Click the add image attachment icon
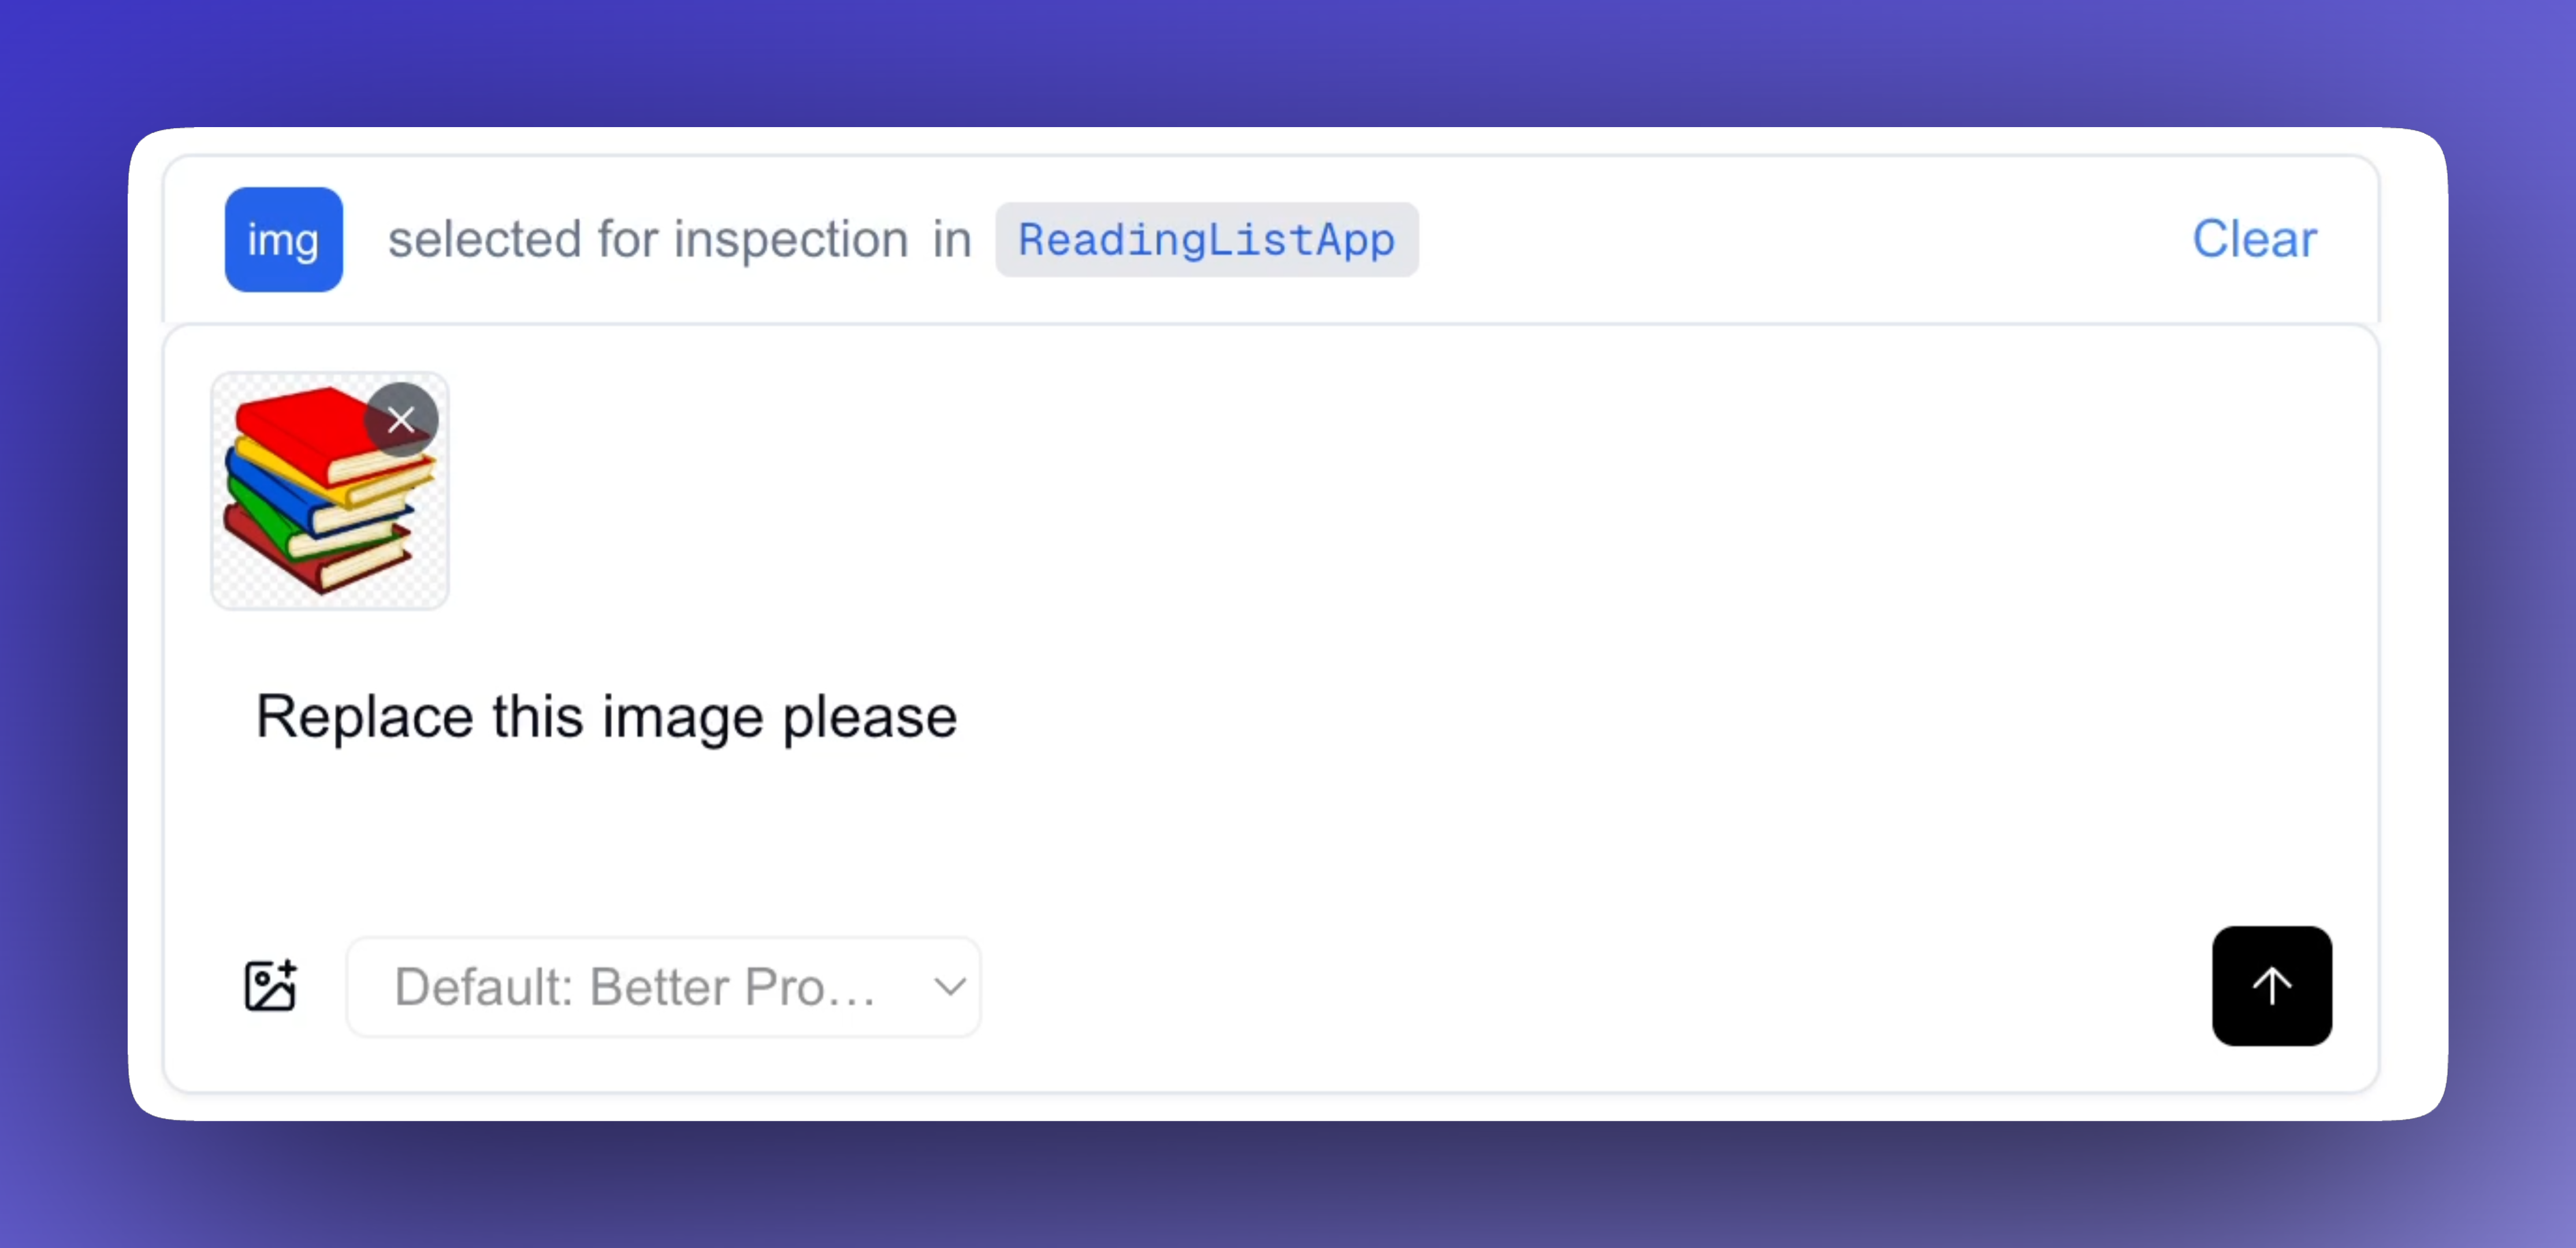Image resolution: width=2576 pixels, height=1248 pixels. click(270, 986)
